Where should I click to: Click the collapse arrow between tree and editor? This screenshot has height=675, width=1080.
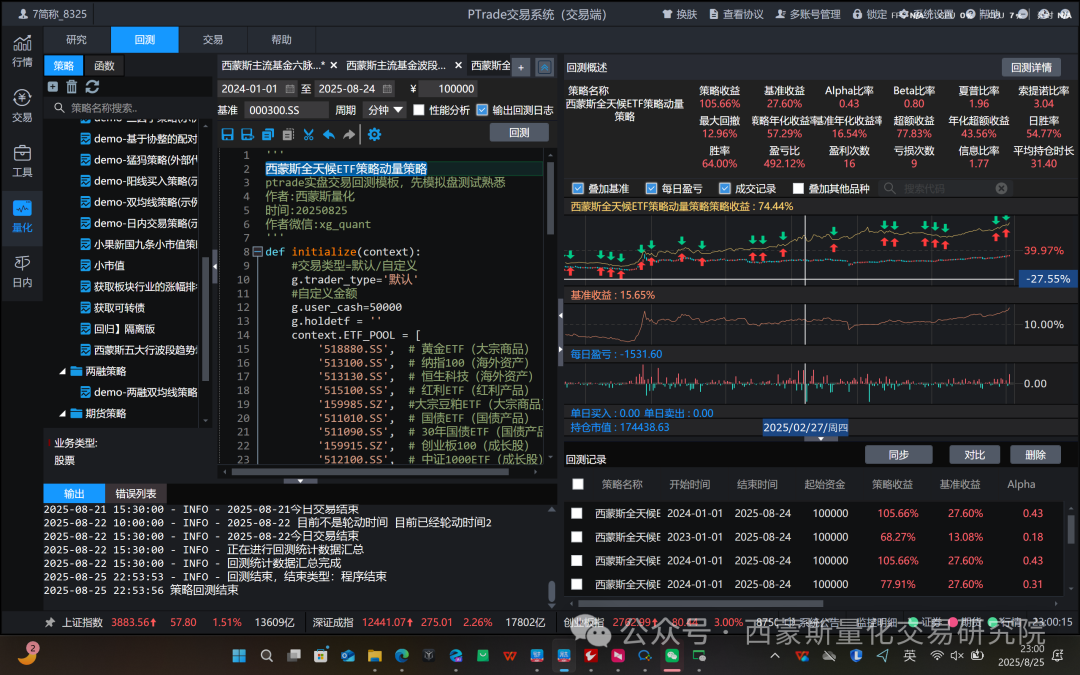[215, 266]
